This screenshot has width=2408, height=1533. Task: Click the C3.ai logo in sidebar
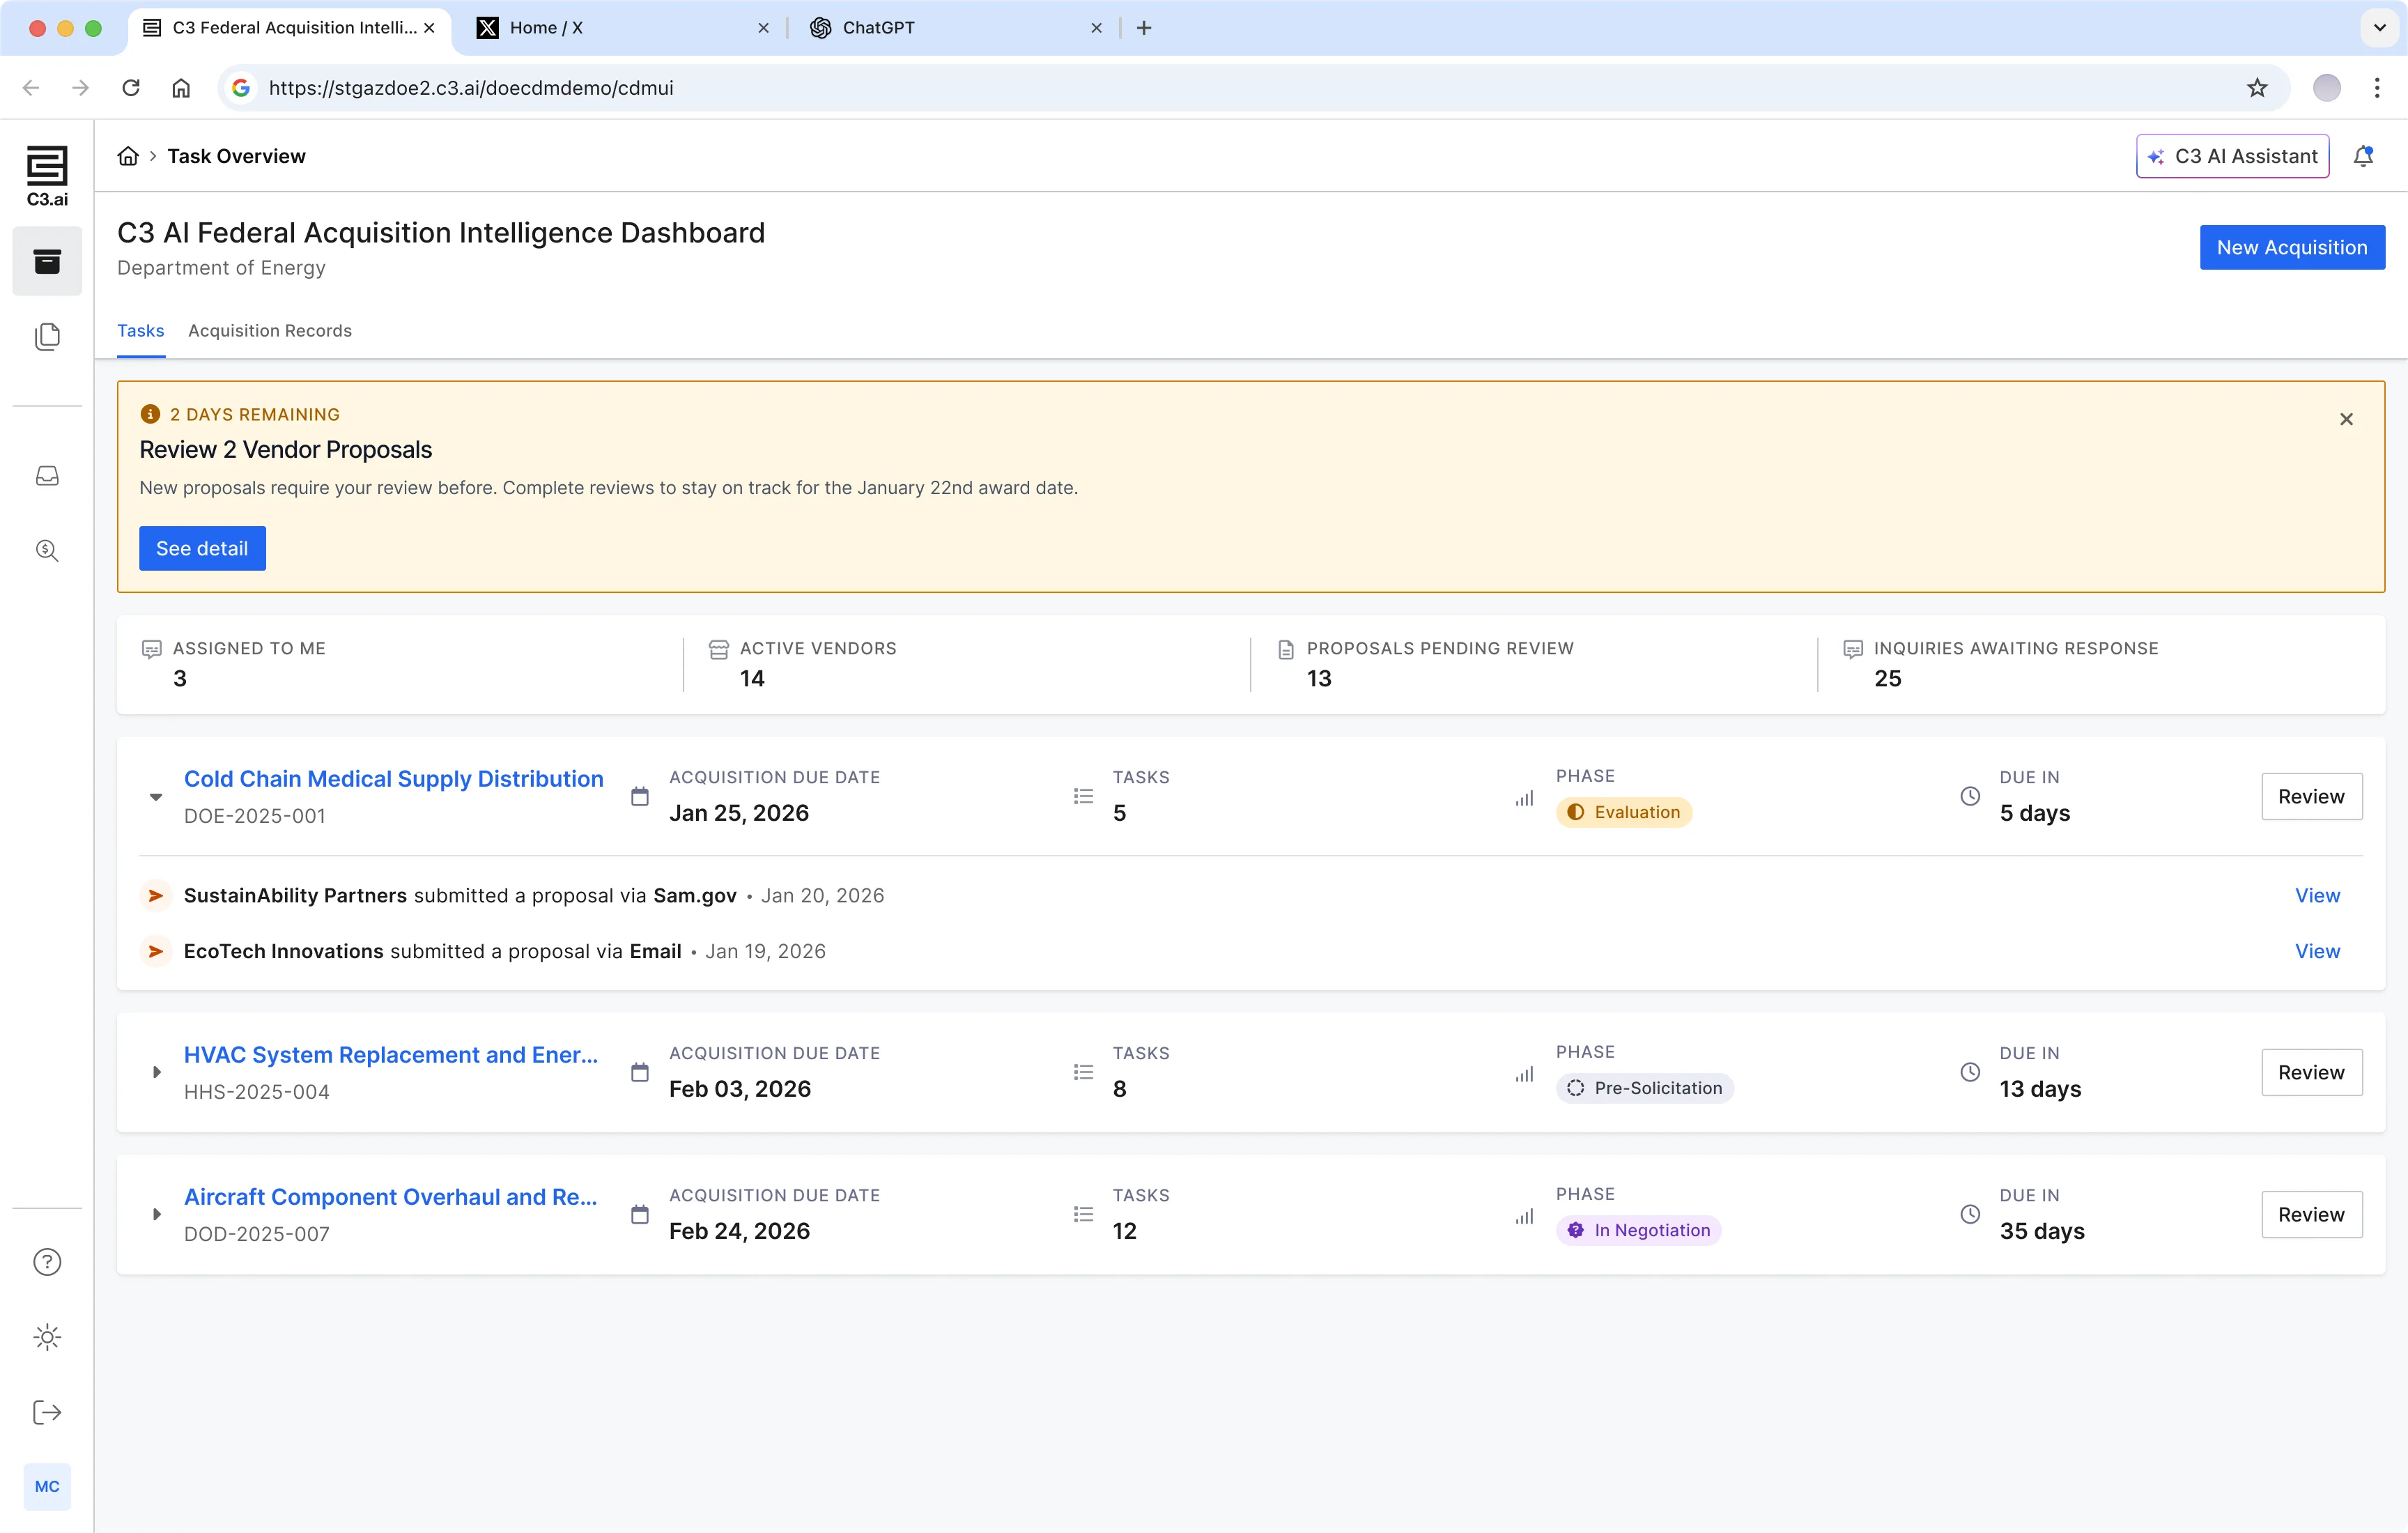[x=47, y=176]
